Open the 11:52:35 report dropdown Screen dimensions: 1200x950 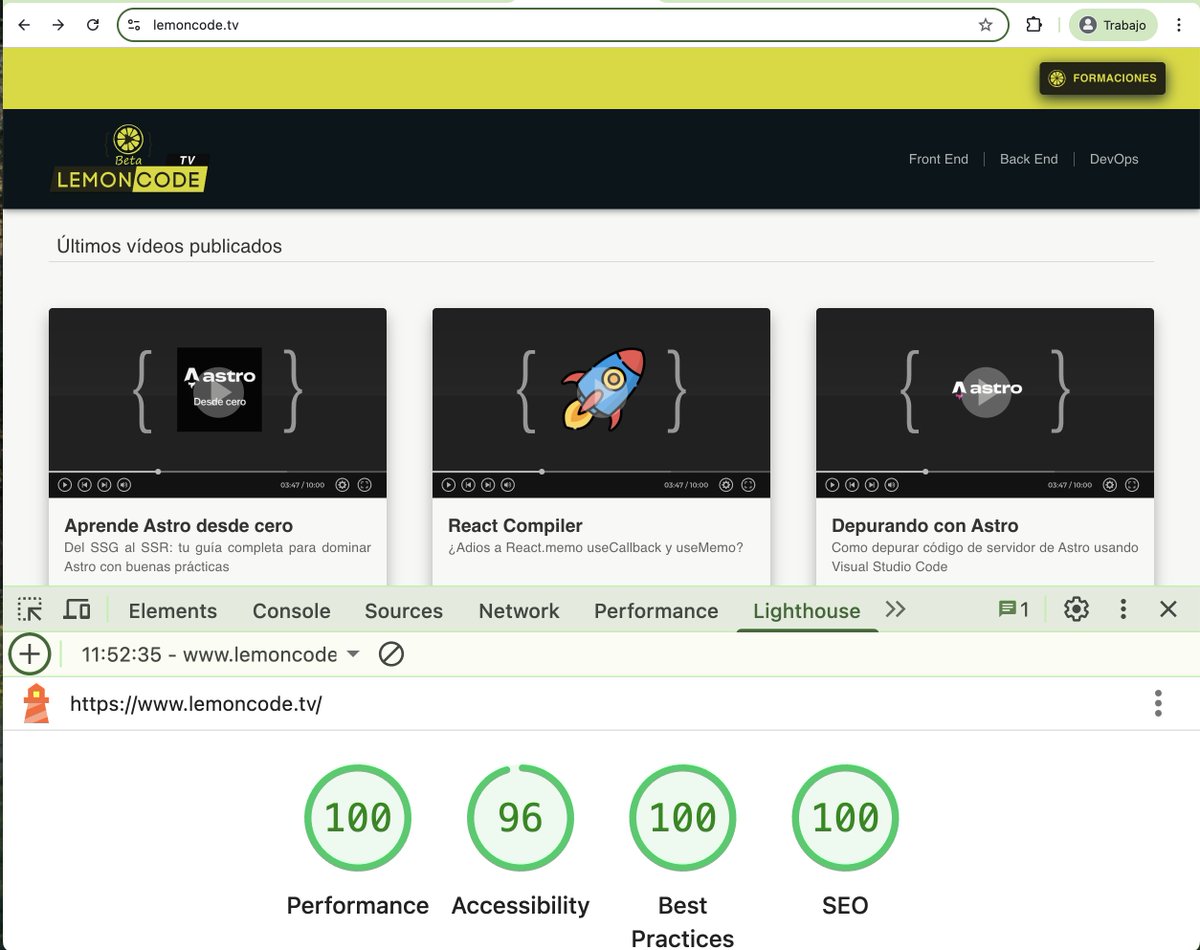click(220, 655)
